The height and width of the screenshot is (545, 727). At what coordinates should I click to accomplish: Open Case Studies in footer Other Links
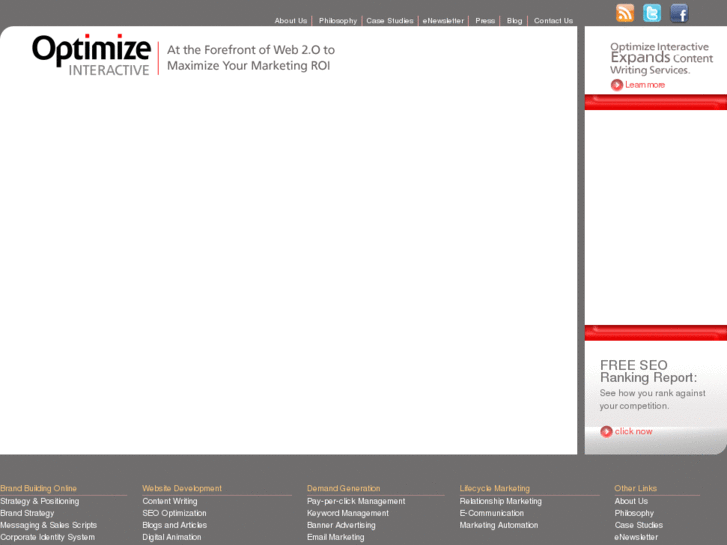pyautogui.click(x=638, y=525)
